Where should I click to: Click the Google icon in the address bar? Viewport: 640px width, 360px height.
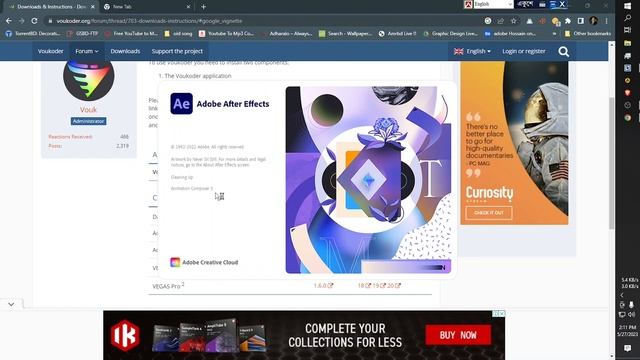488,21
